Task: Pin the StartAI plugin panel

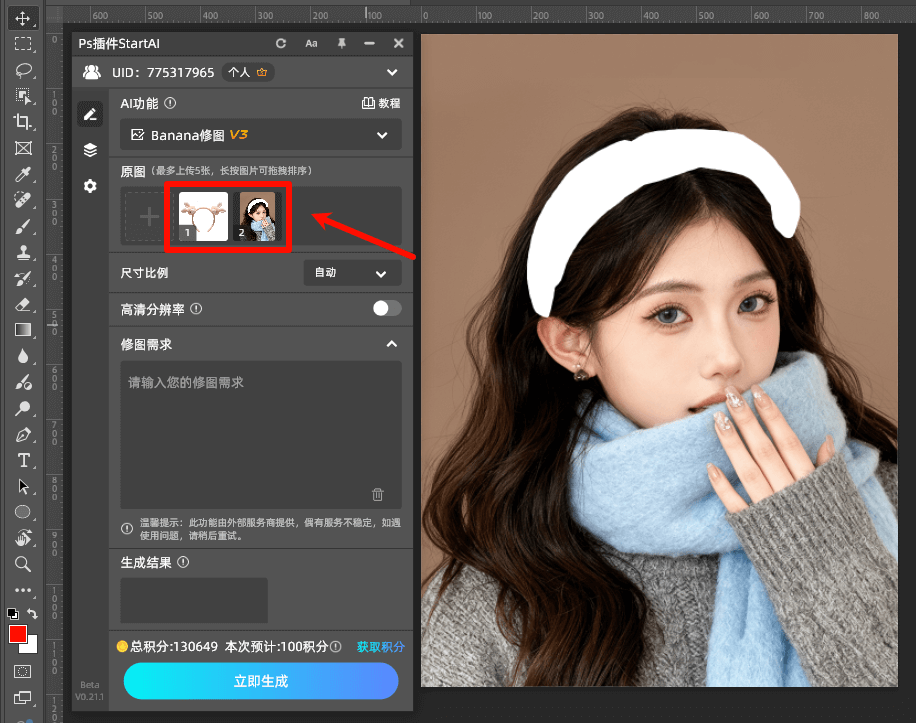Action: (x=340, y=43)
